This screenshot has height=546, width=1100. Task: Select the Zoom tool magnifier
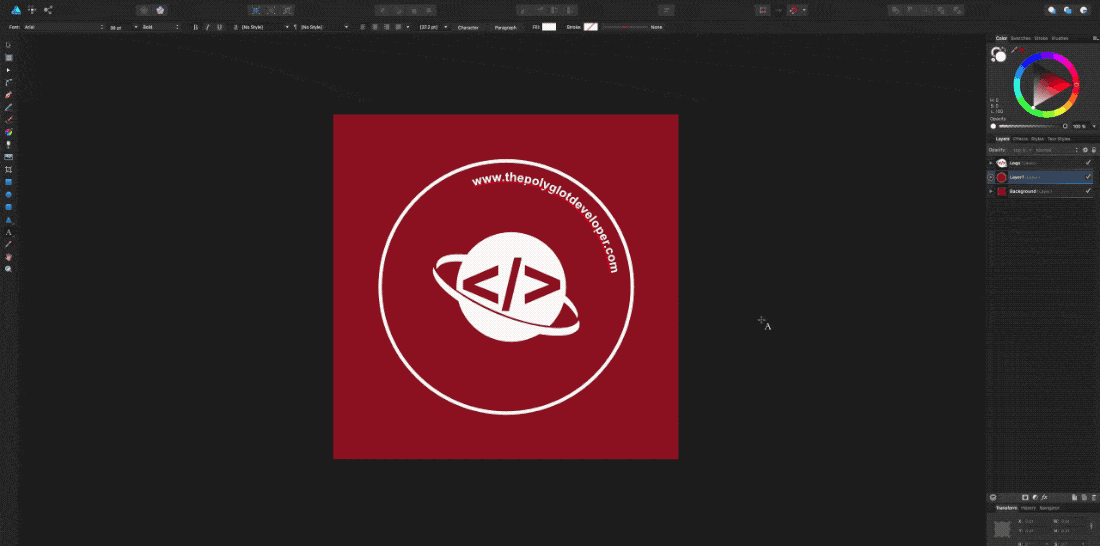pyautogui.click(x=9, y=269)
